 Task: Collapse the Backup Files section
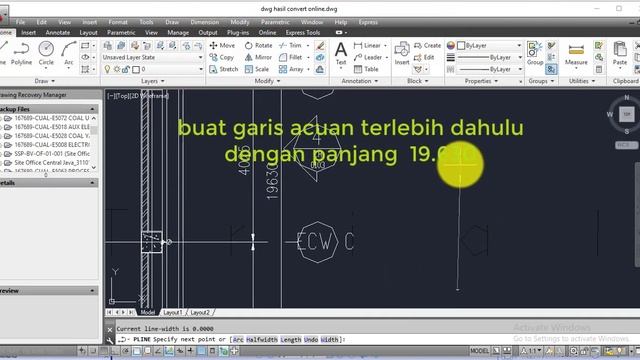coord(92,109)
